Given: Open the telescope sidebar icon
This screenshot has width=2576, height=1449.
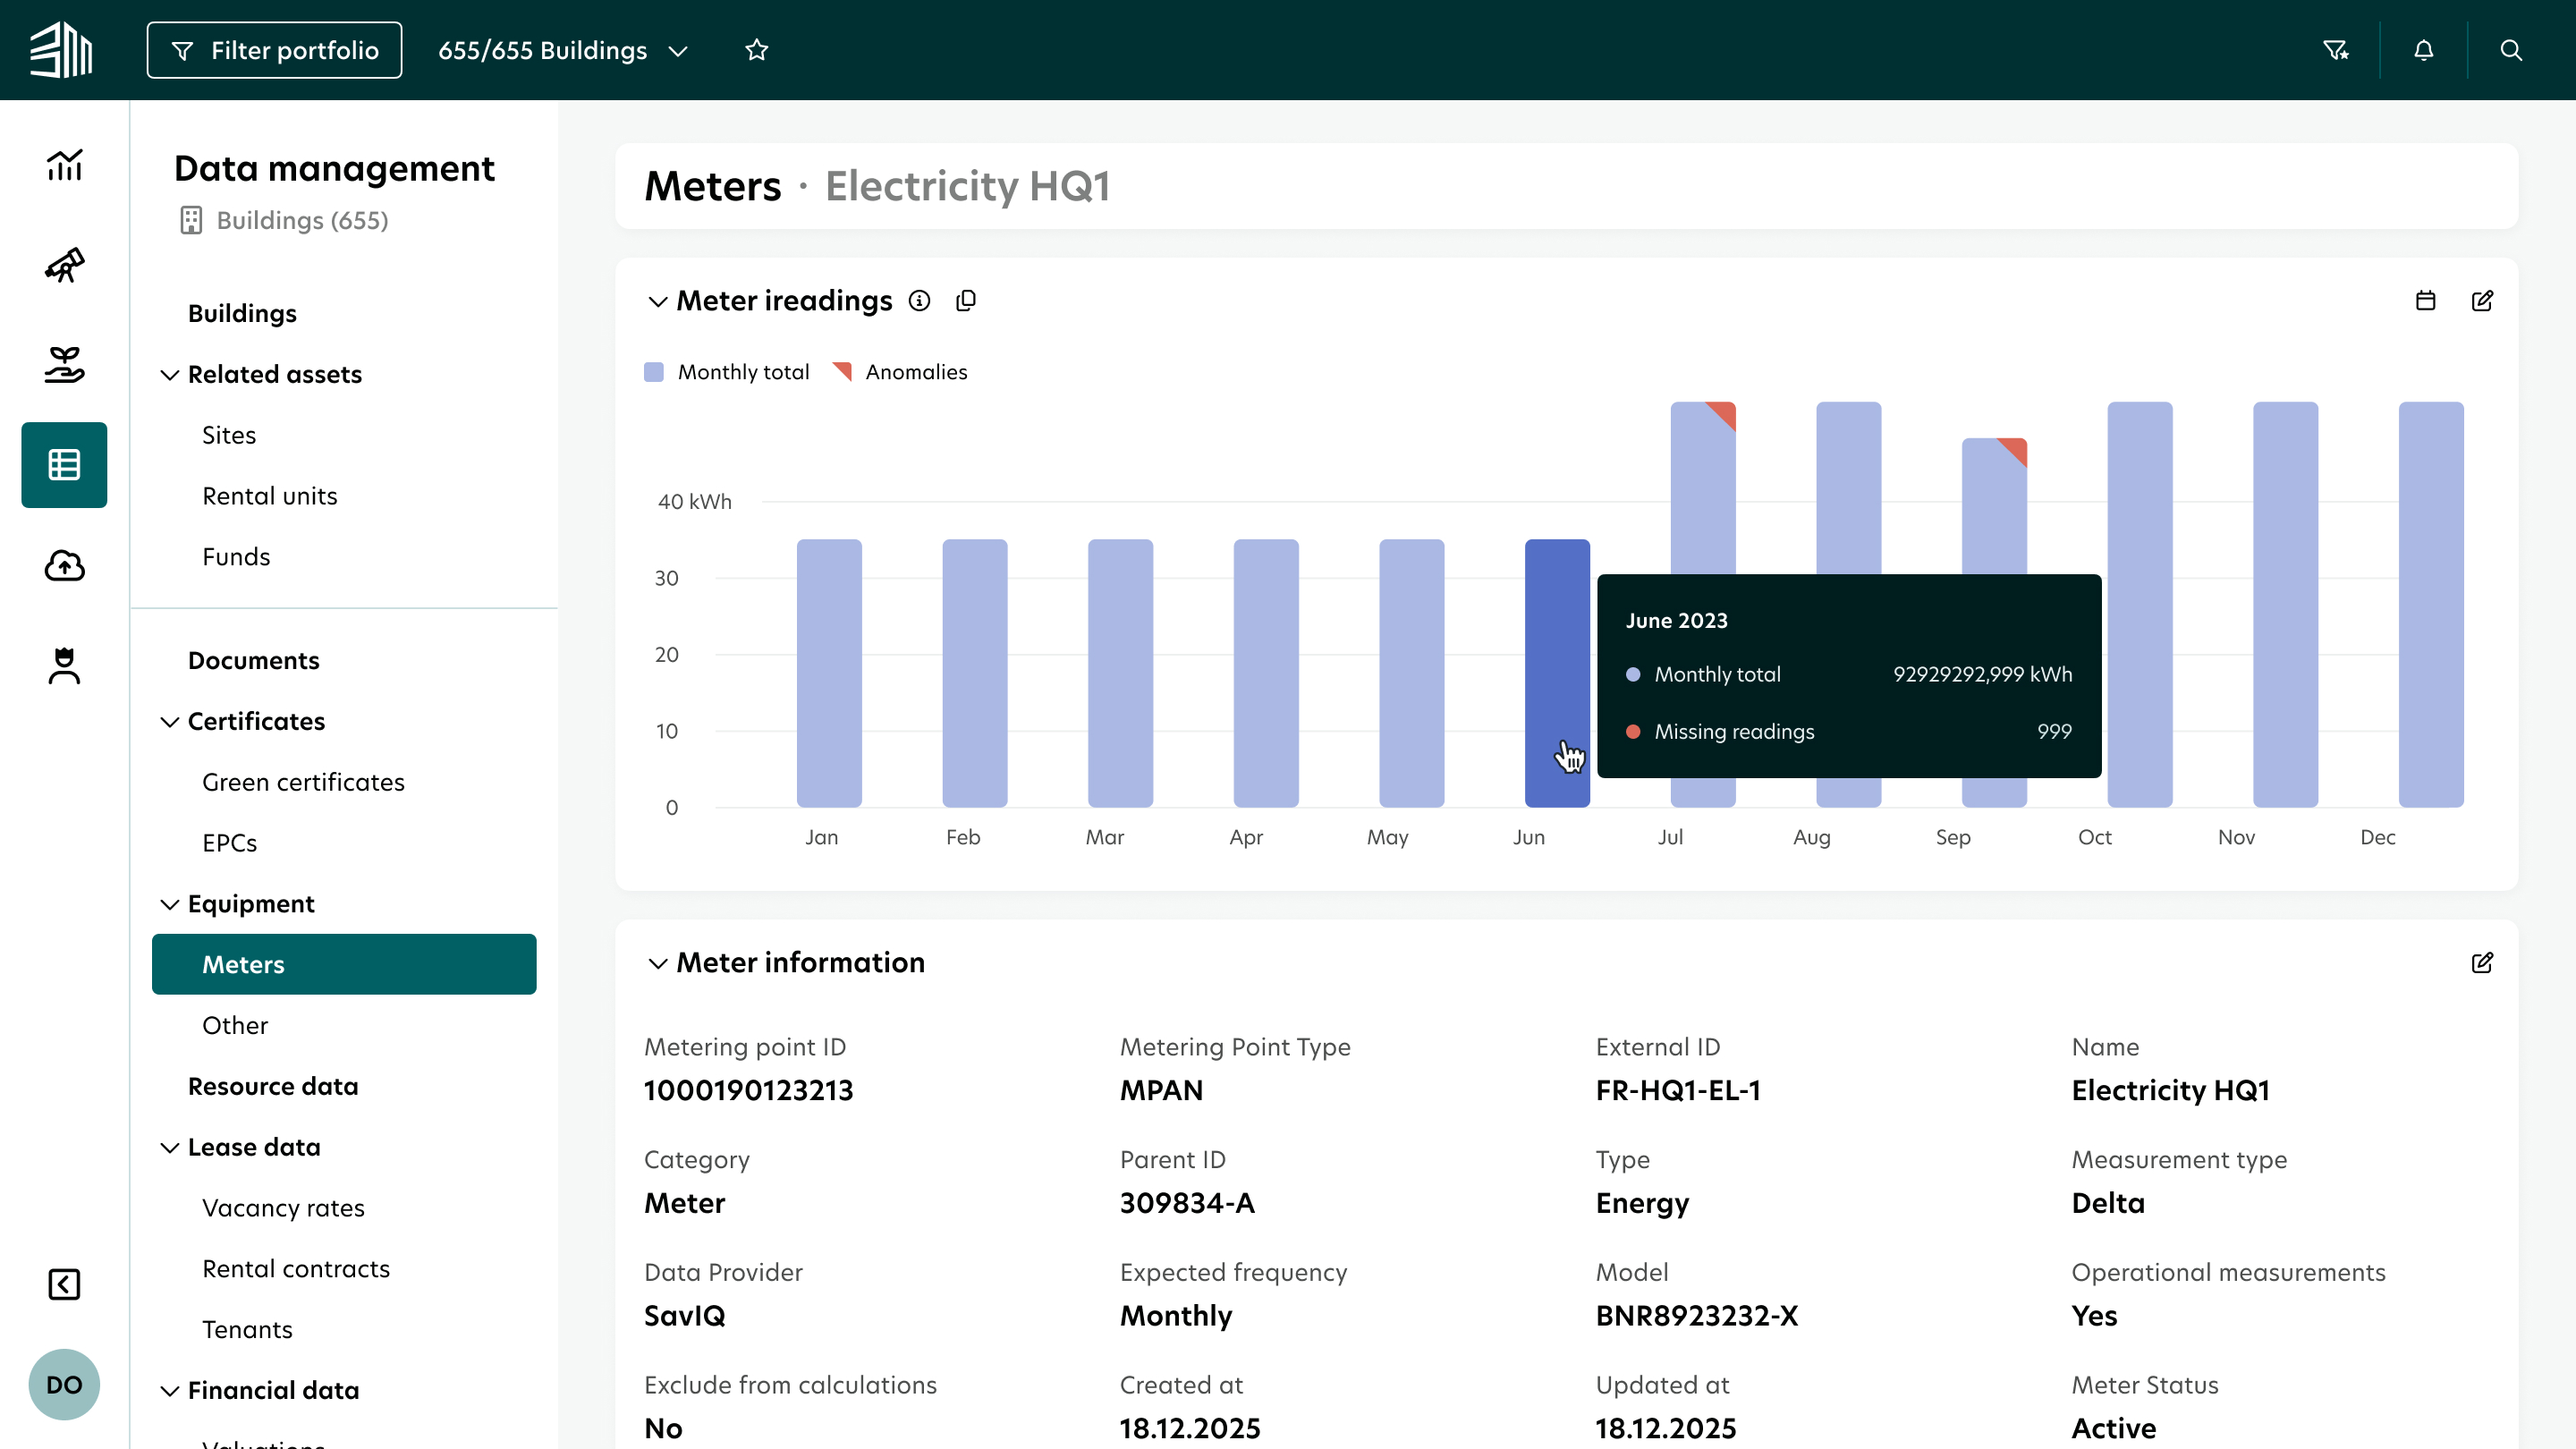Looking at the screenshot, I should tap(64, 265).
